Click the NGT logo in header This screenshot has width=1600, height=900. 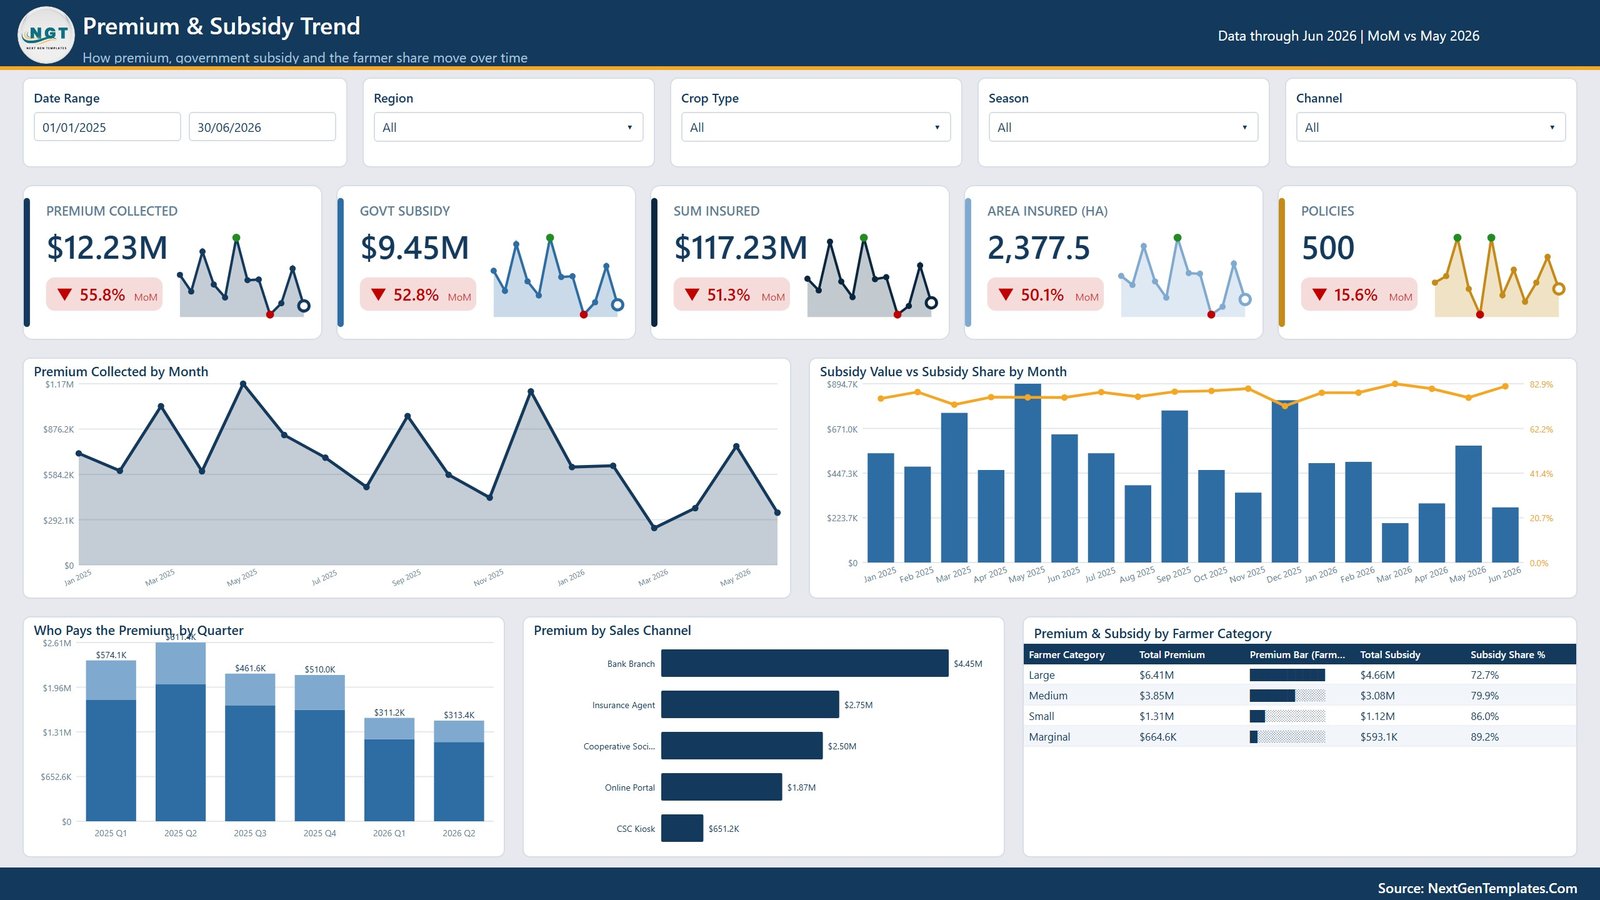(46, 35)
